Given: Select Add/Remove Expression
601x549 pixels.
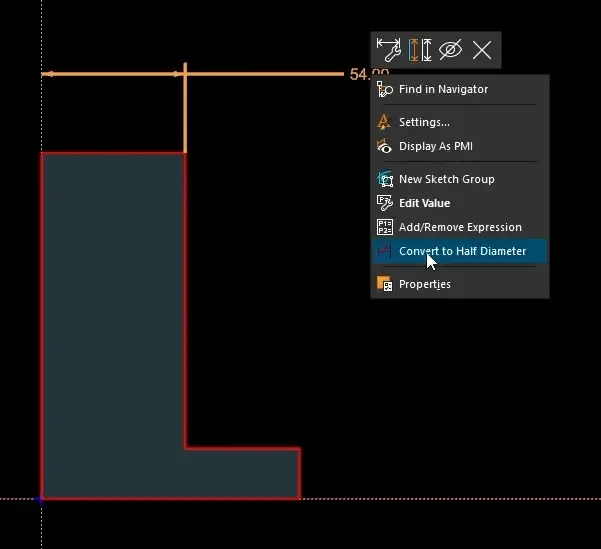Looking at the screenshot, I should coord(460,227).
